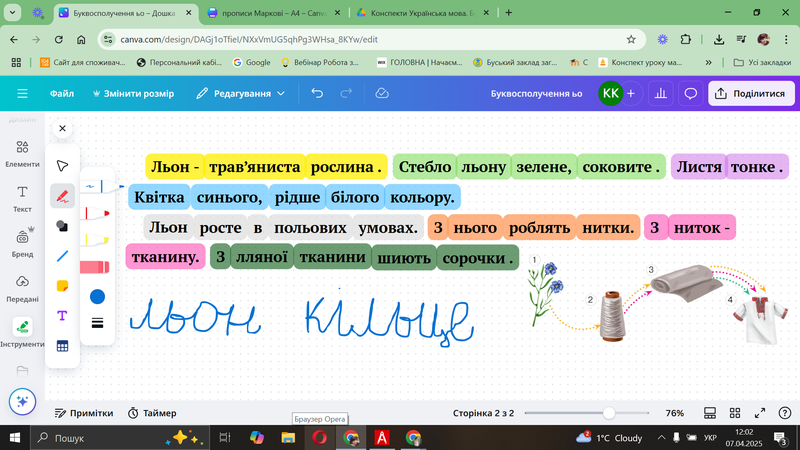Choose the yellow highlighter
The height and width of the screenshot is (450, 800).
click(x=96, y=239)
